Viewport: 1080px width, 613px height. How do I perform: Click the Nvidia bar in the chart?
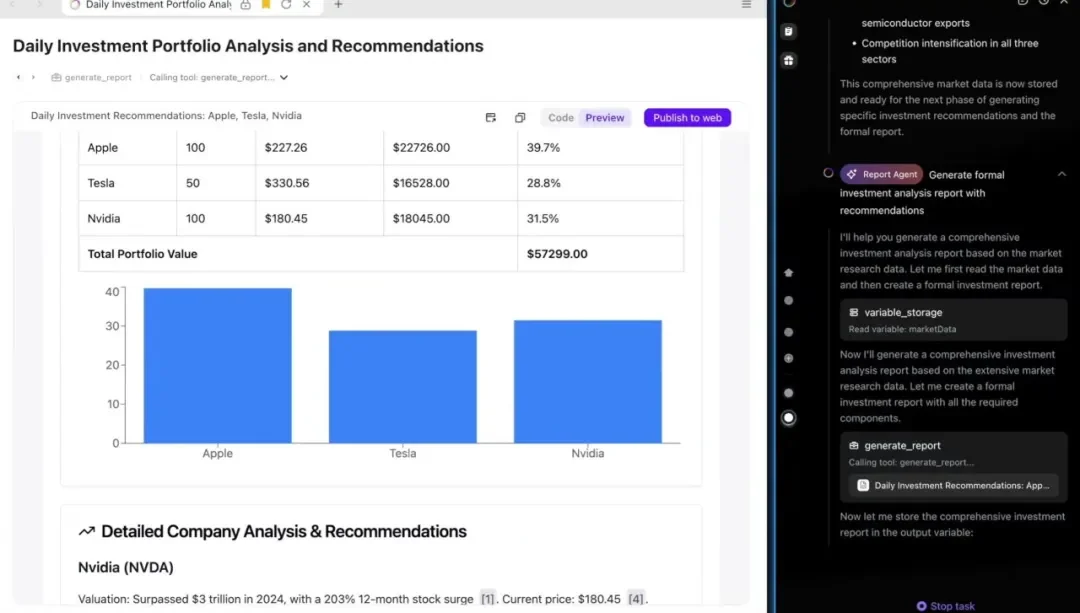pos(588,382)
